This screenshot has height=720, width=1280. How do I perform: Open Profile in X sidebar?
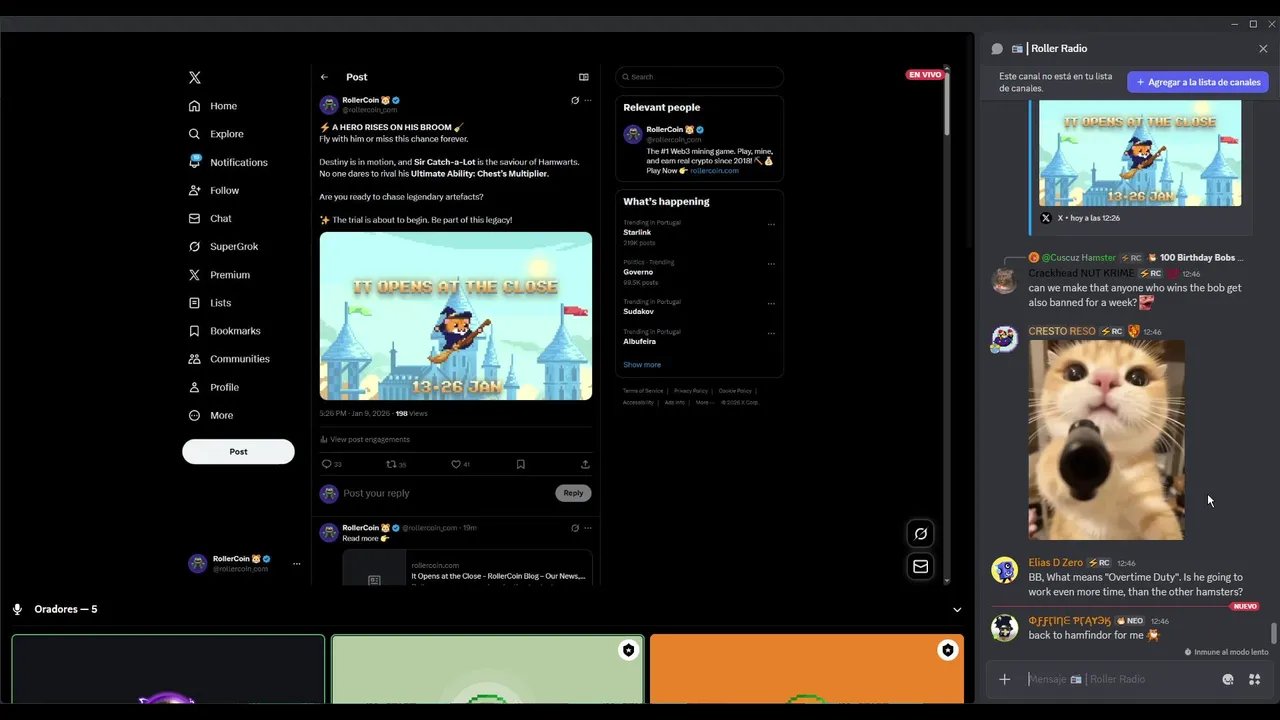pos(214,387)
